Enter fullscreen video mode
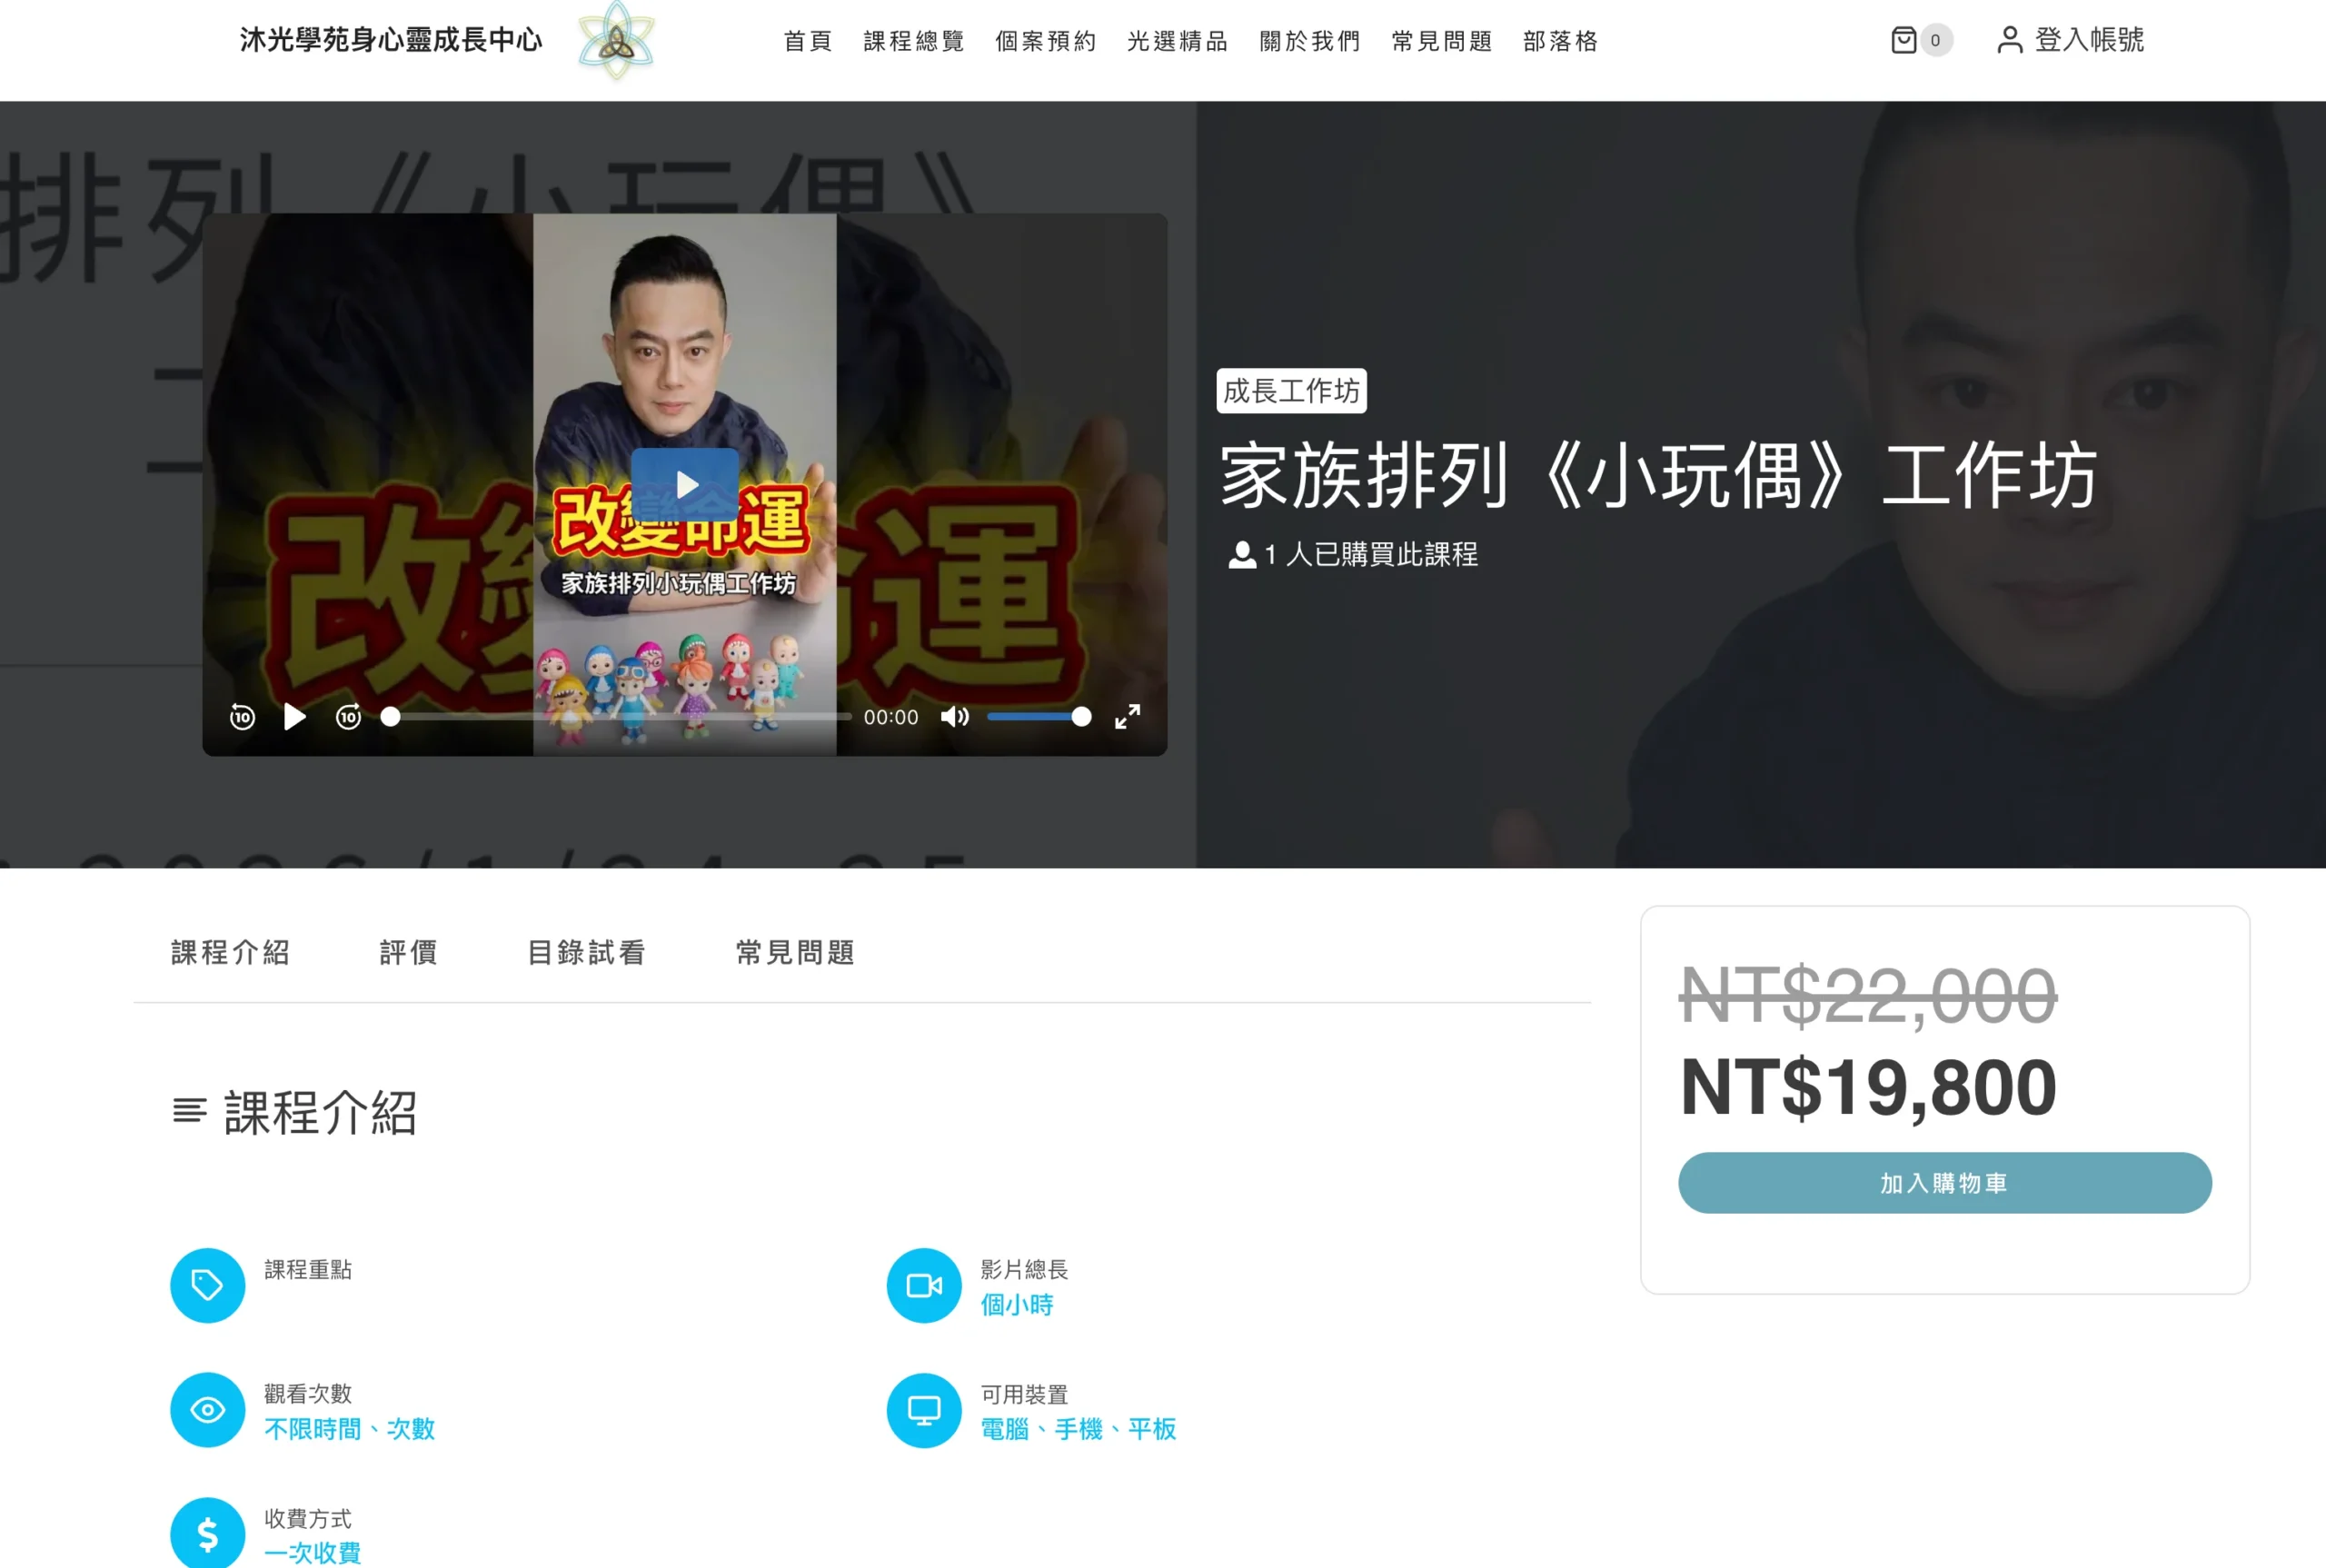2326x1568 pixels. (1127, 717)
